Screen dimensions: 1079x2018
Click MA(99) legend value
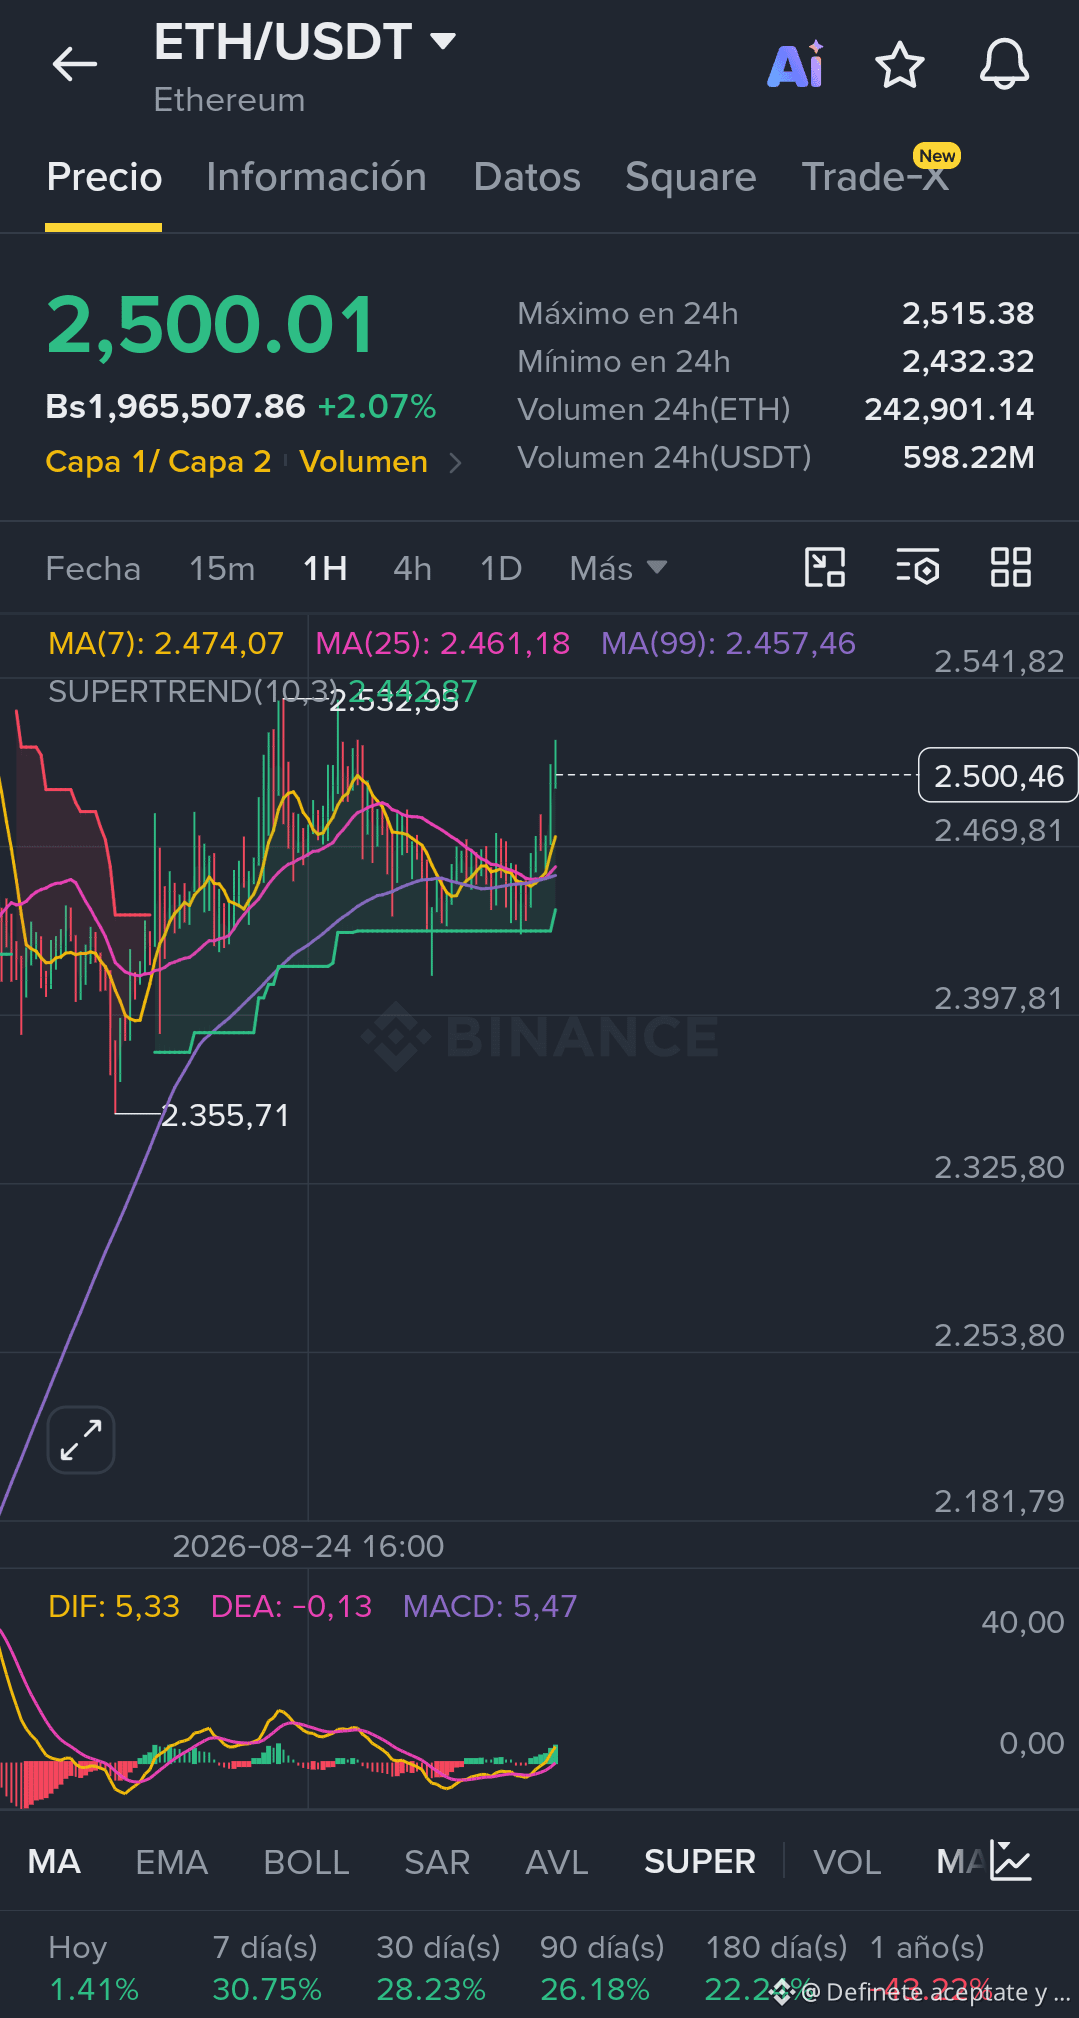click(x=728, y=643)
